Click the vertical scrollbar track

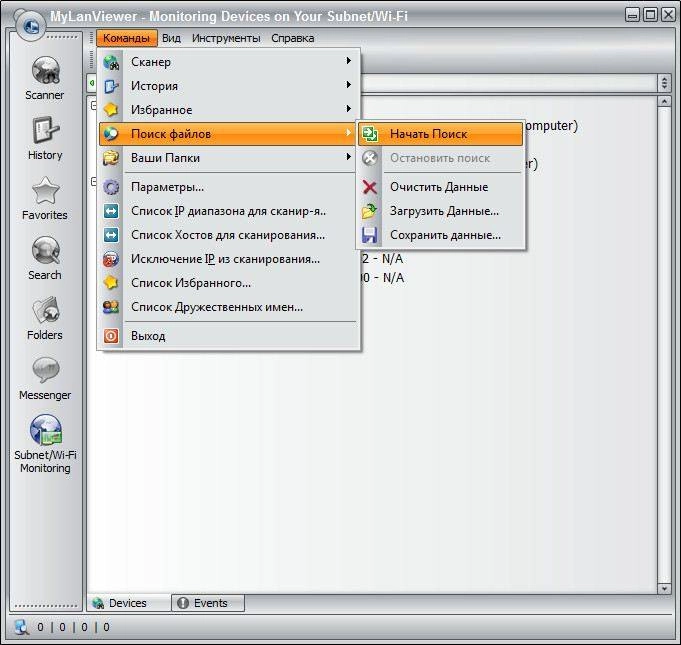pyautogui.click(x=664, y=345)
